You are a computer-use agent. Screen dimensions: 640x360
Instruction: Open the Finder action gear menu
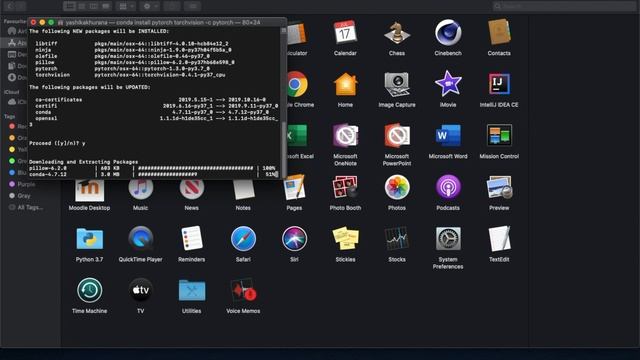click(150, 6)
